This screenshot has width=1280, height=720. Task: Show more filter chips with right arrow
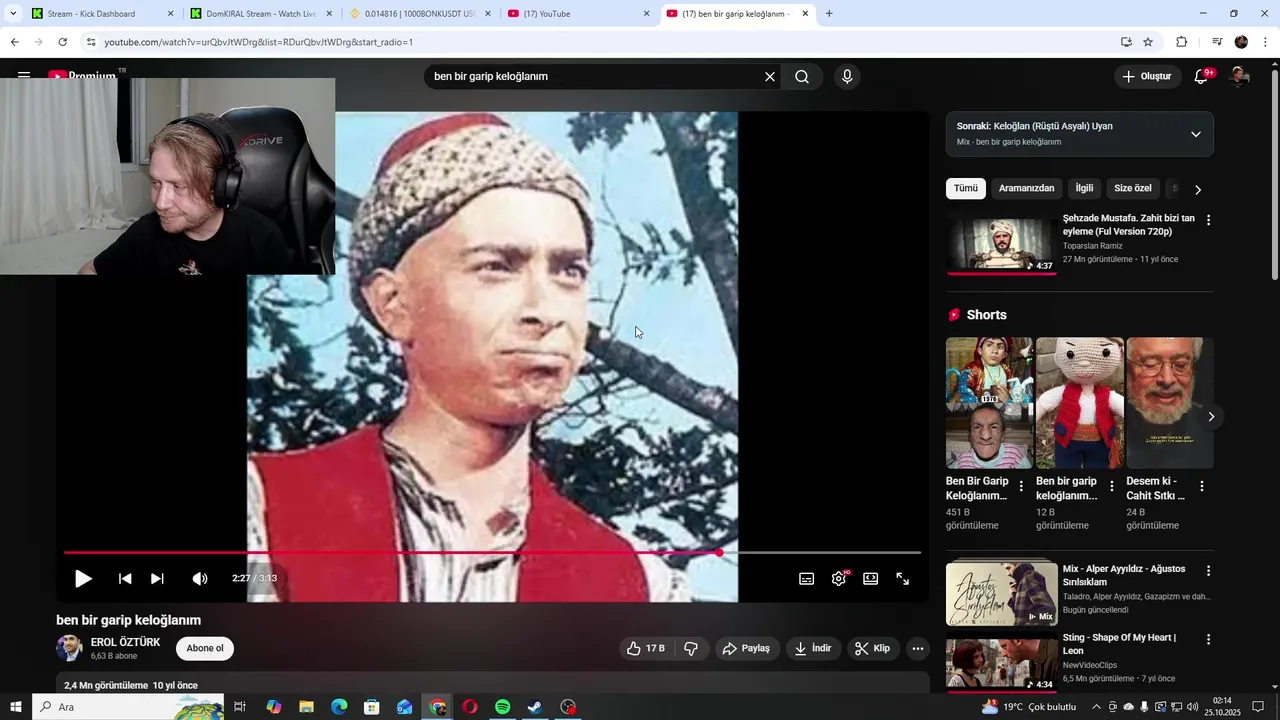(1198, 189)
